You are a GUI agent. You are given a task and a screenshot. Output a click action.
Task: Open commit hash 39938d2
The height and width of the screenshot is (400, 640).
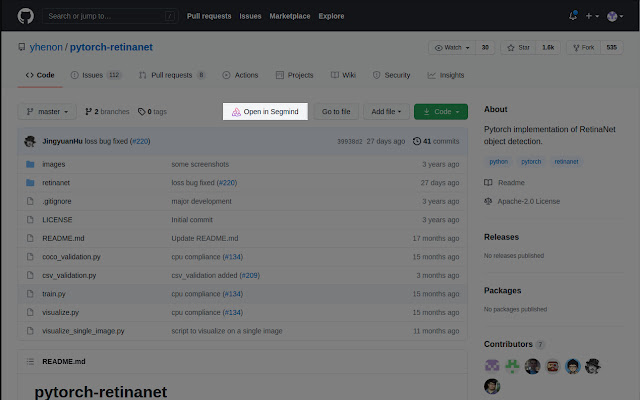(x=349, y=142)
